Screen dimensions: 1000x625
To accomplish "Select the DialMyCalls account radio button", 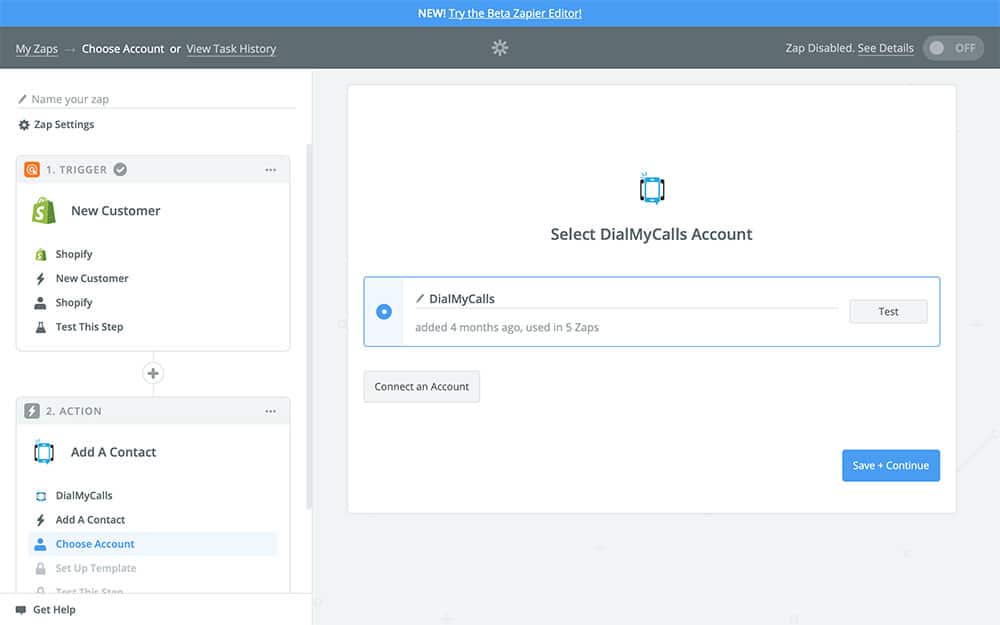I will coord(384,312).
